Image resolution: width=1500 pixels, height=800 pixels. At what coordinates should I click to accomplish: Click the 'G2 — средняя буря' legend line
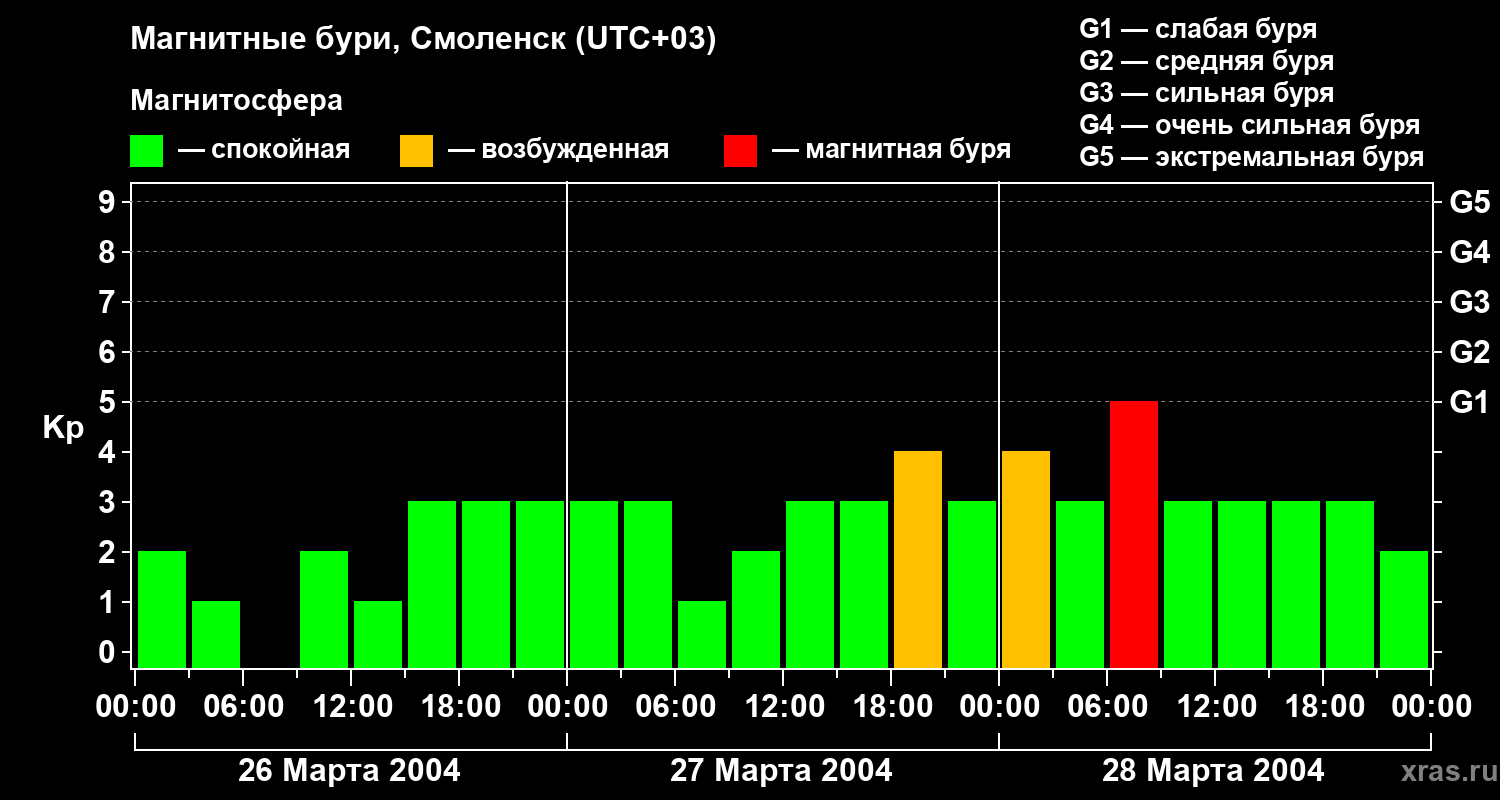[1207, 61]
